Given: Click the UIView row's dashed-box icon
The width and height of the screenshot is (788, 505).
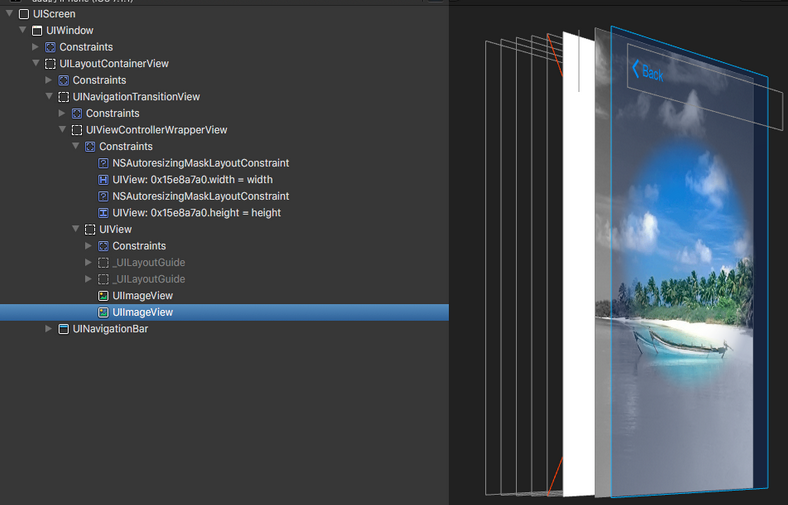Looking at the screenshot, I should (x=90, y=230).
